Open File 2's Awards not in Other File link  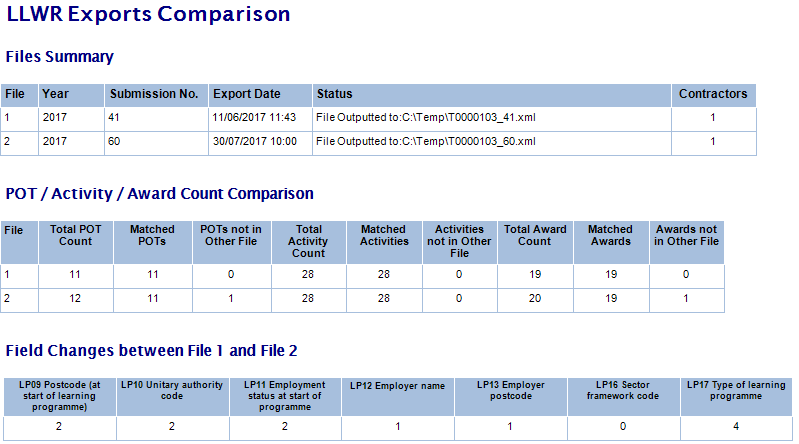tap(686, 300)
